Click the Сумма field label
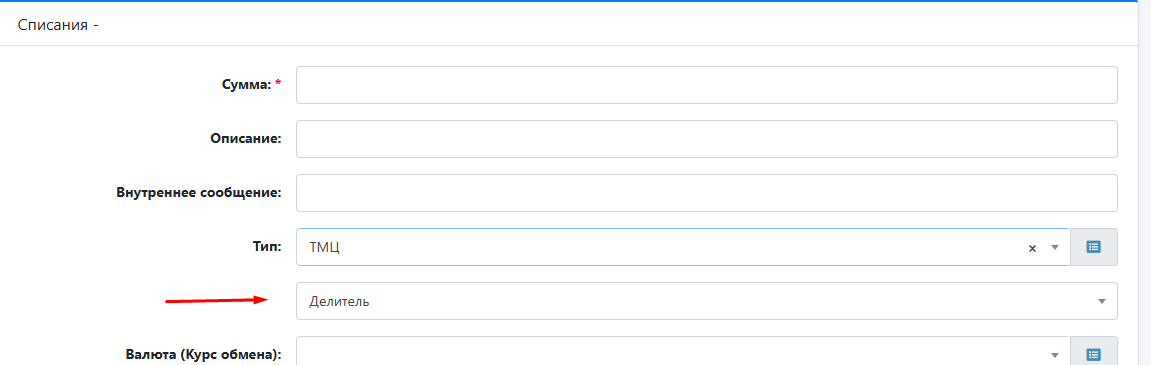Image resolution: width=1151 pixels, height=365 pixels. tap(246, 85)
